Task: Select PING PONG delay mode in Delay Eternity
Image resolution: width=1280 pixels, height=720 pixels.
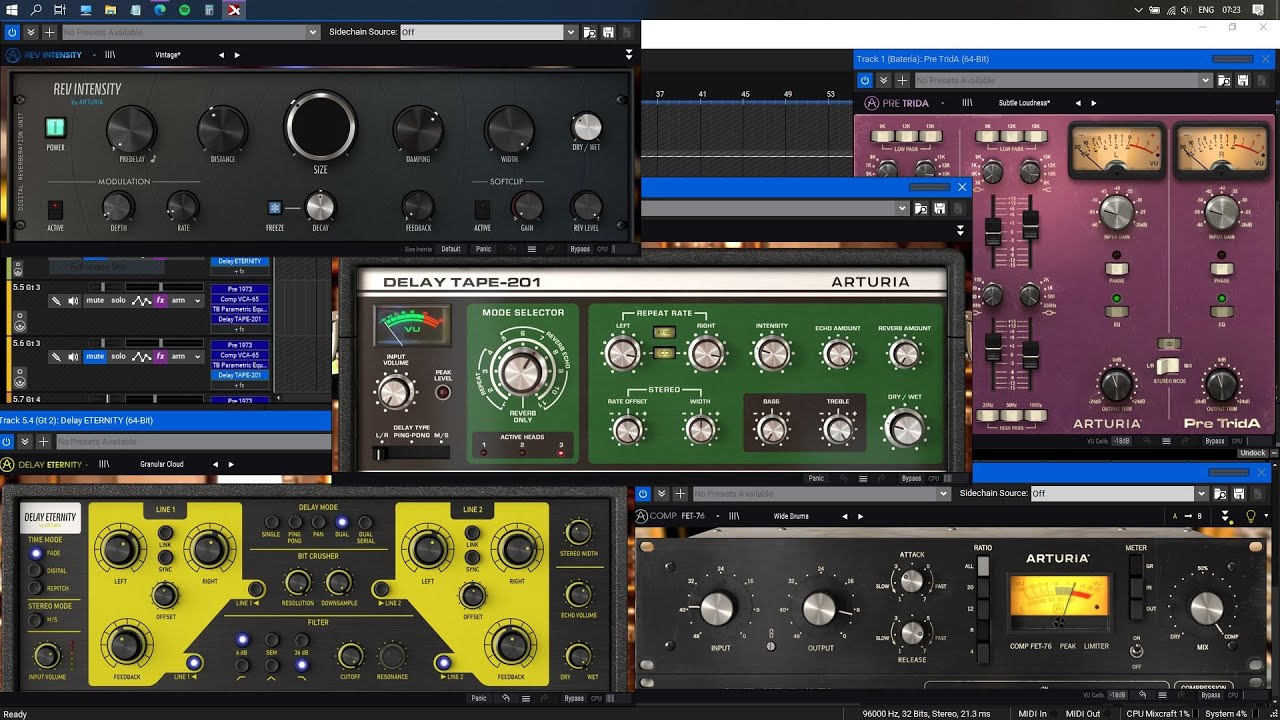Action: click(296, 522)
